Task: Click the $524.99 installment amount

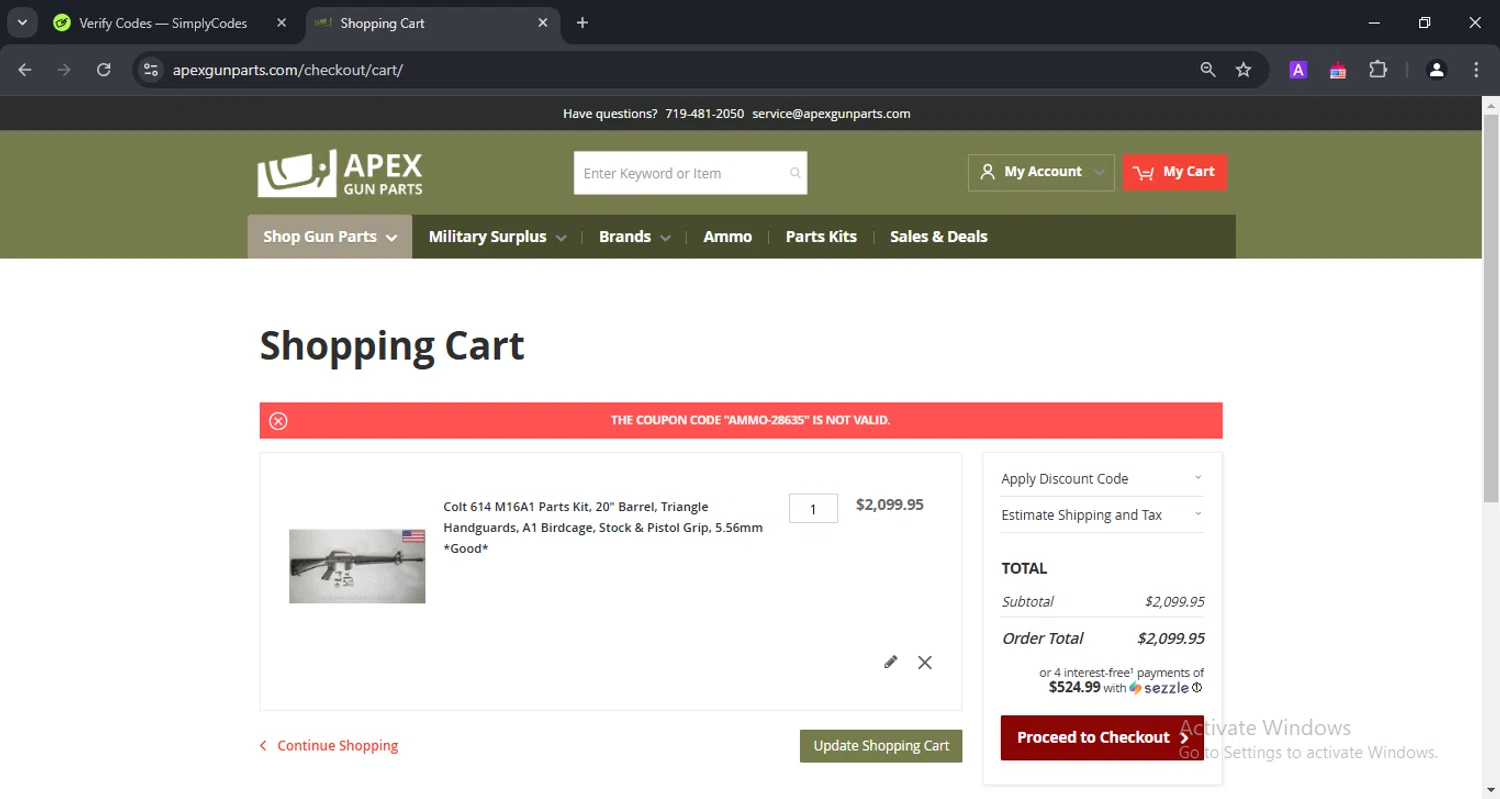Action: pos(1075,688)
